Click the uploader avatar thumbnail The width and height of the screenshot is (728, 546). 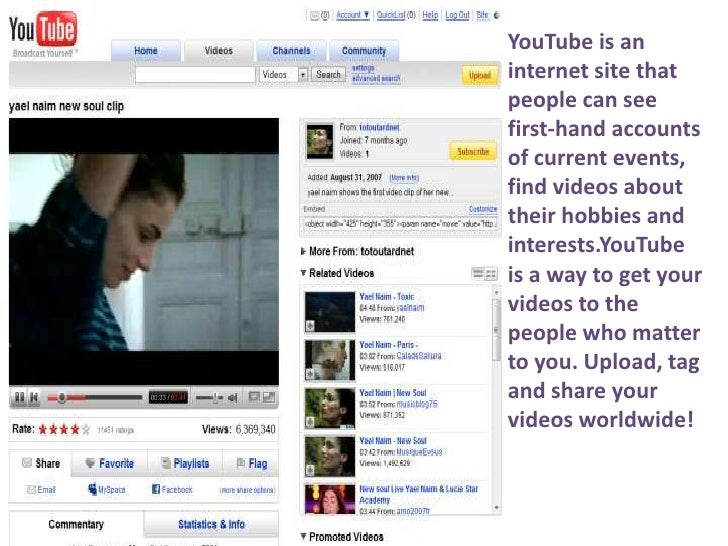[319, 141]
